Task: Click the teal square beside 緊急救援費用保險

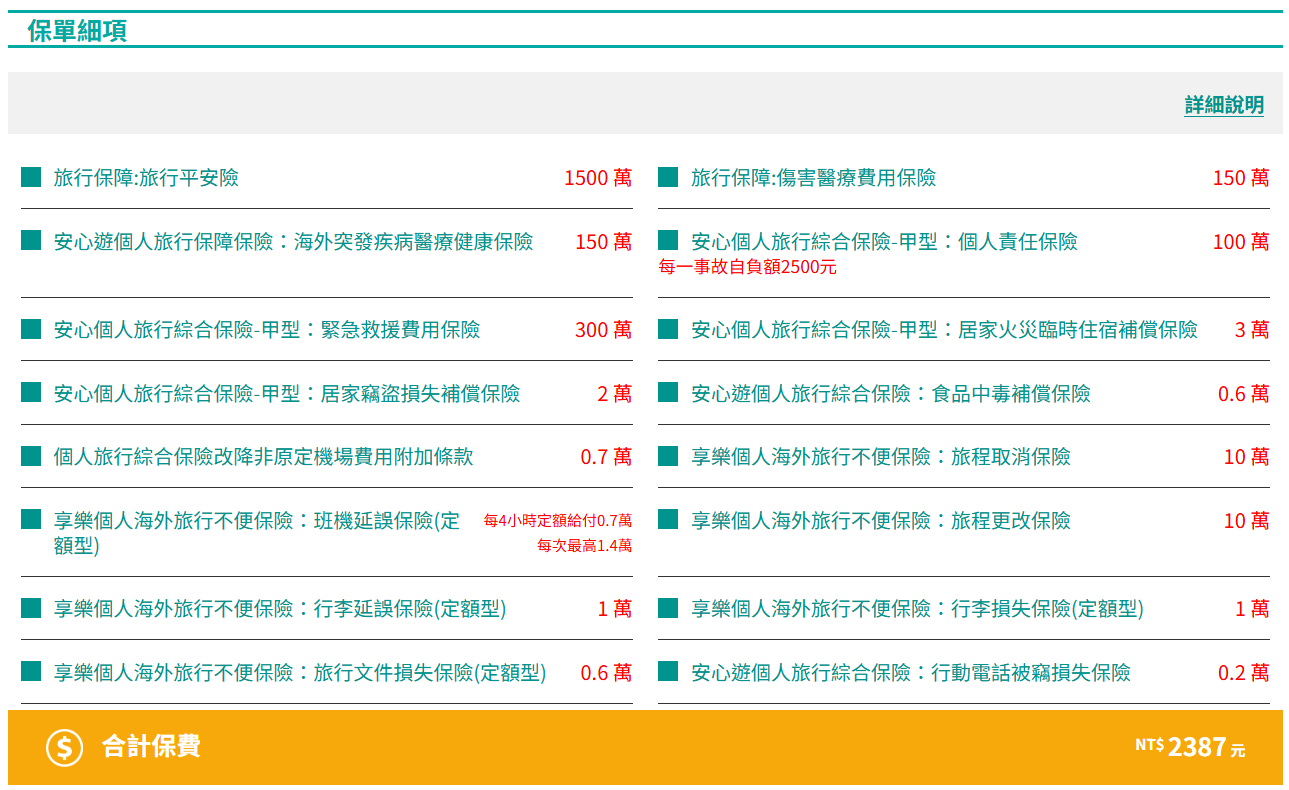Action: tap(31, 329)
